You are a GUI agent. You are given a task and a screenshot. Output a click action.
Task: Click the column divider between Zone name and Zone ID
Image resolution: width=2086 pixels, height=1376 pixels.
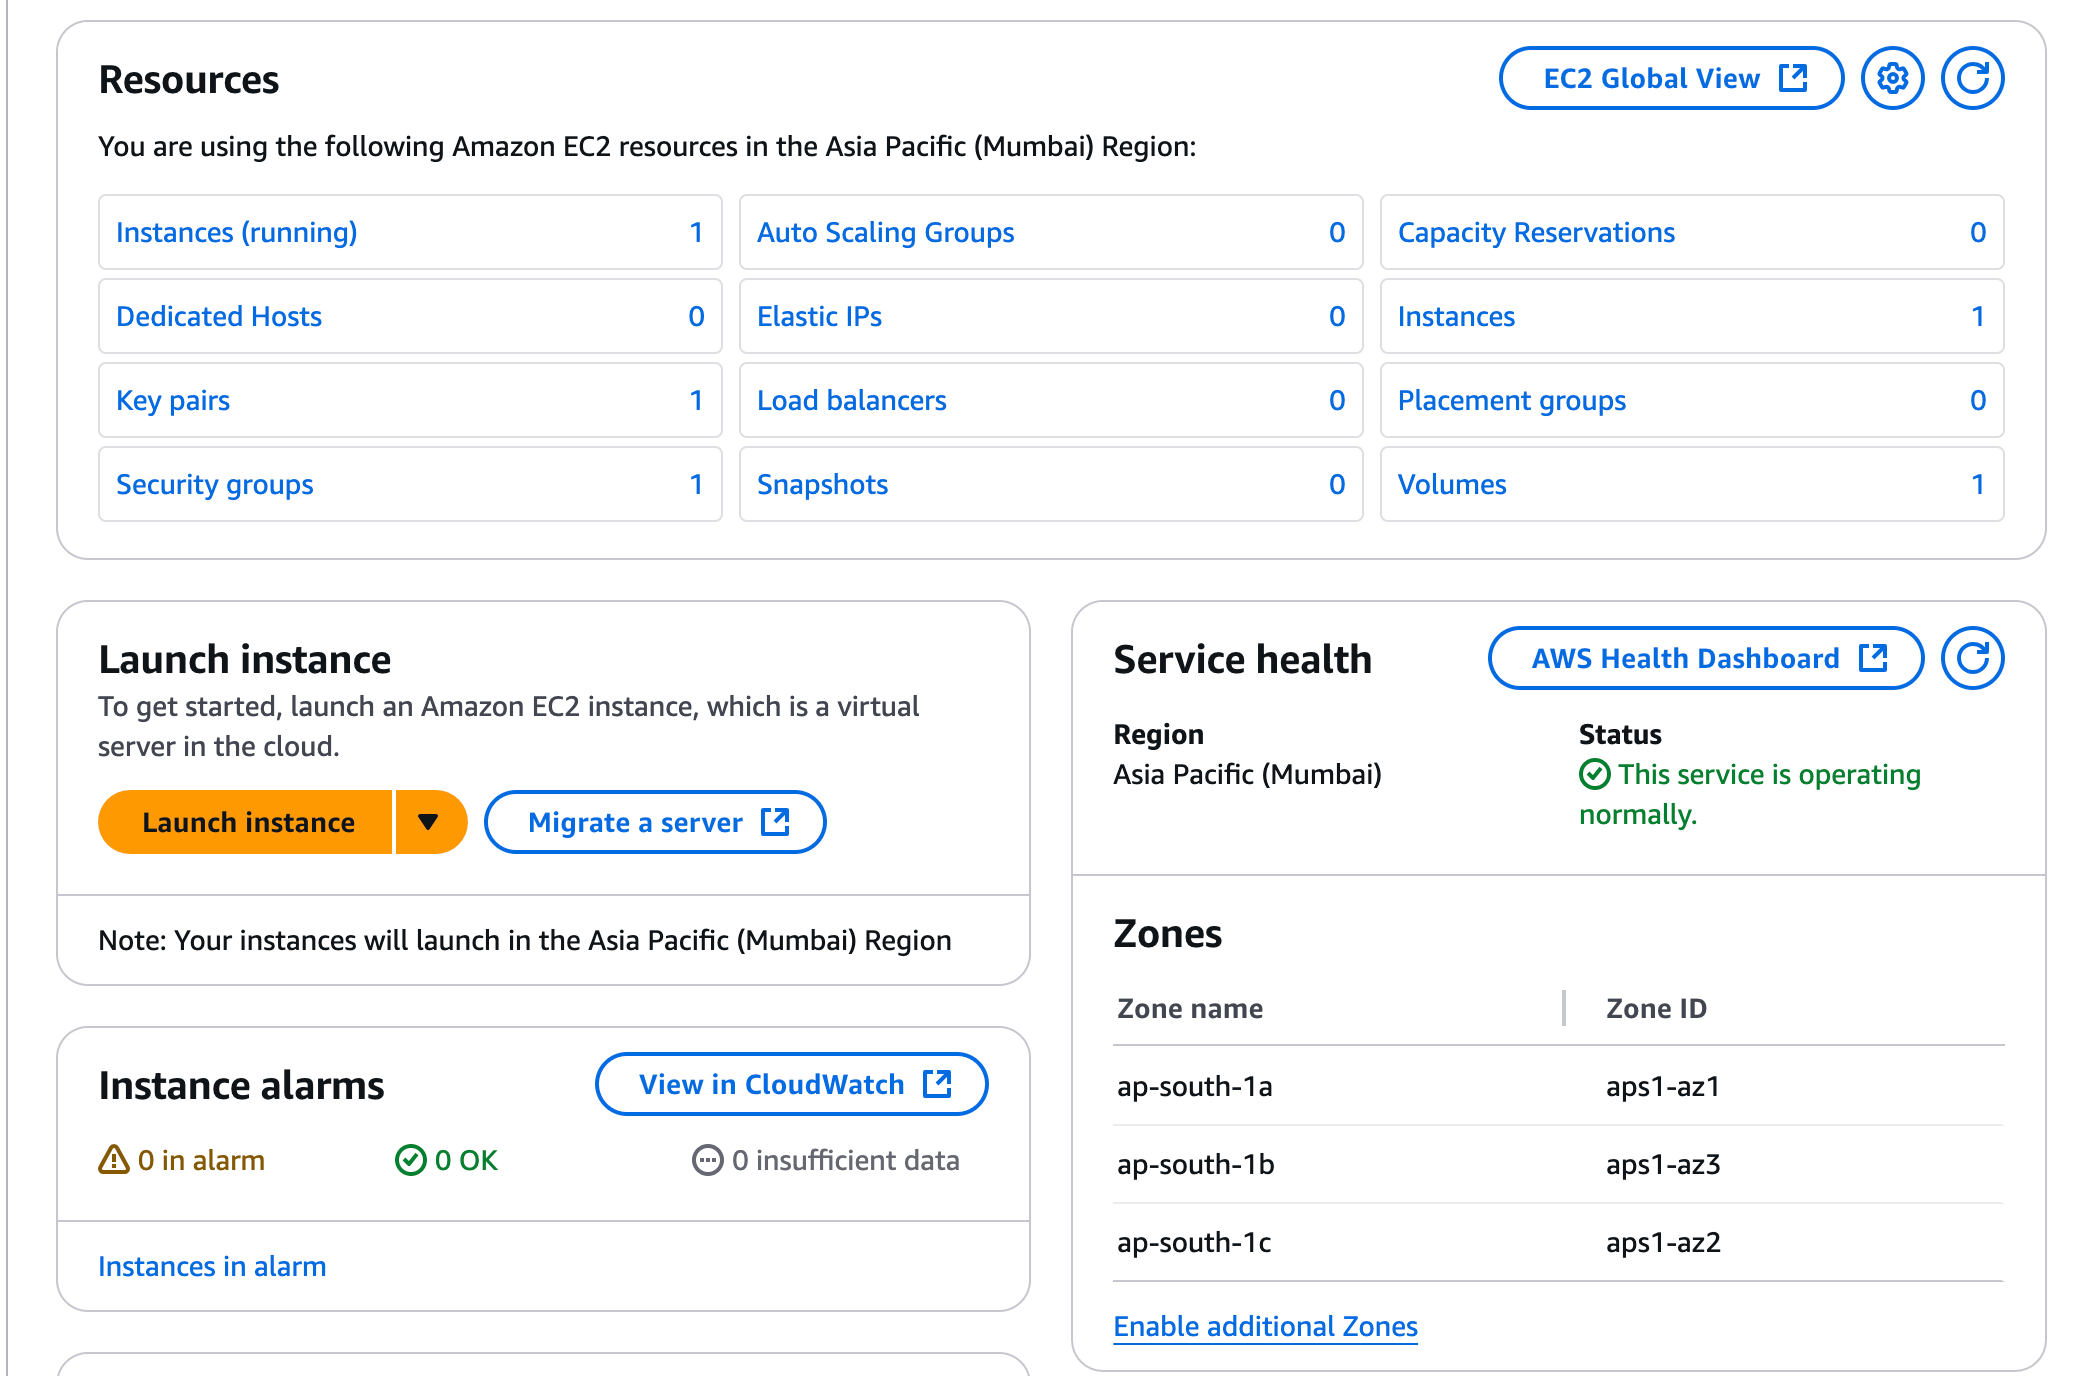click(1564, 1008)
